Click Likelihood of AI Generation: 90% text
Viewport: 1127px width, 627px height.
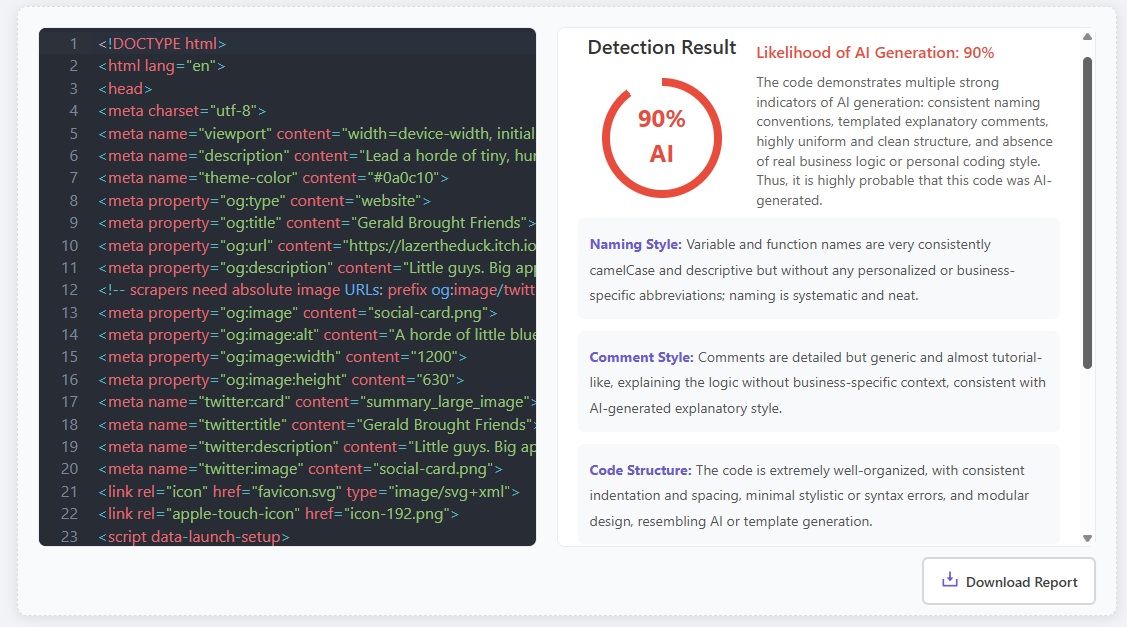[875, 52]
